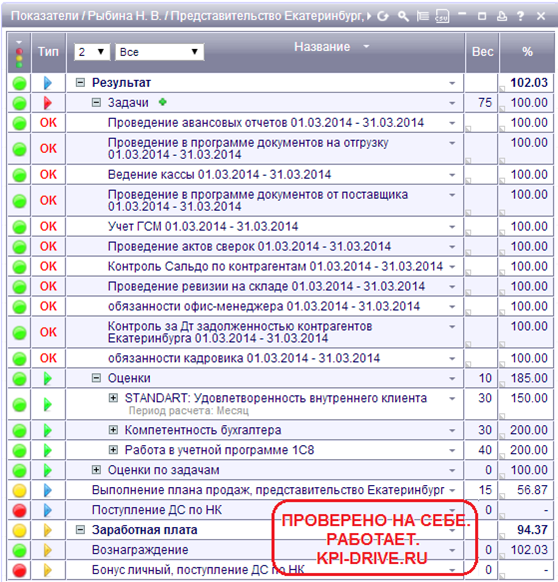Open row menu arrow of обязанности кадровика
The height and width of the screenshot is (582, 558).
[x=452, y=359]
